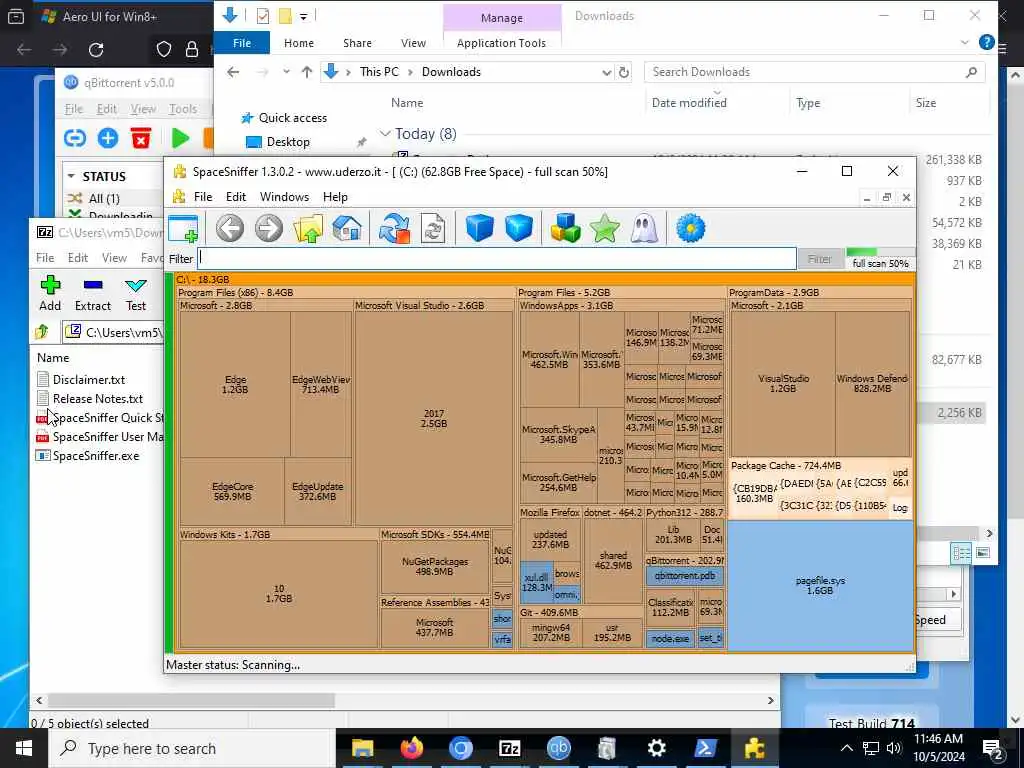Open Windows Start menu
1024x768 pixels.
[24, 748]
